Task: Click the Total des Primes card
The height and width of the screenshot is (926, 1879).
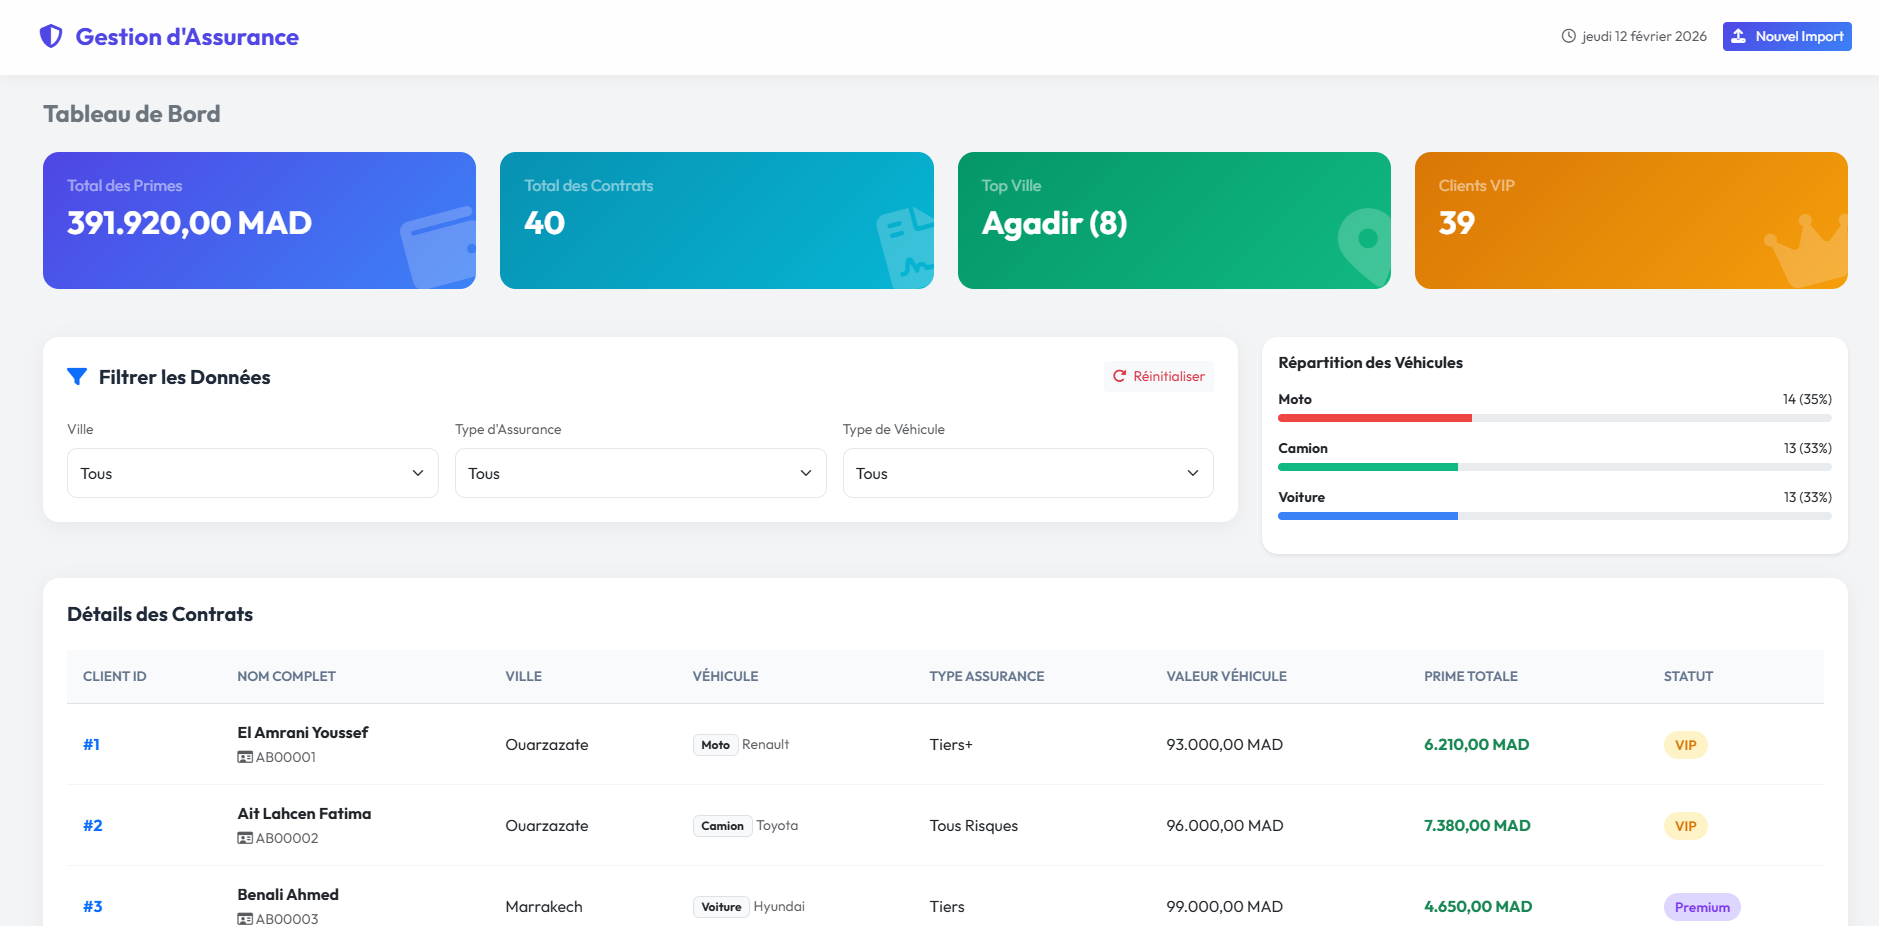Action: point(259,220)
